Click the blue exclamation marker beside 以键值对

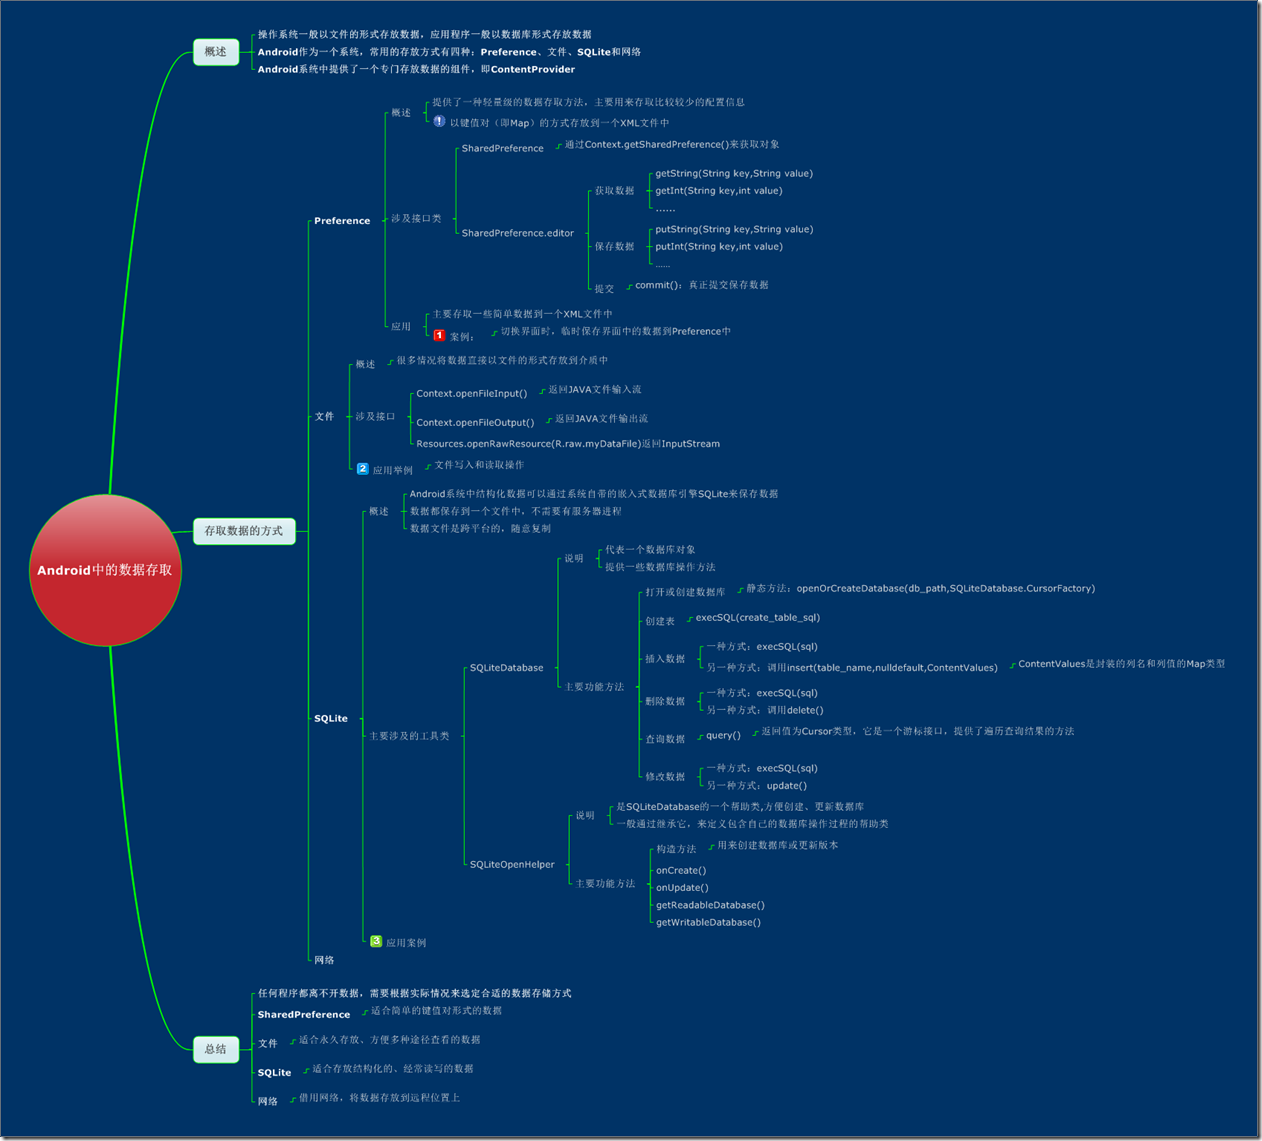coord(439,121)
